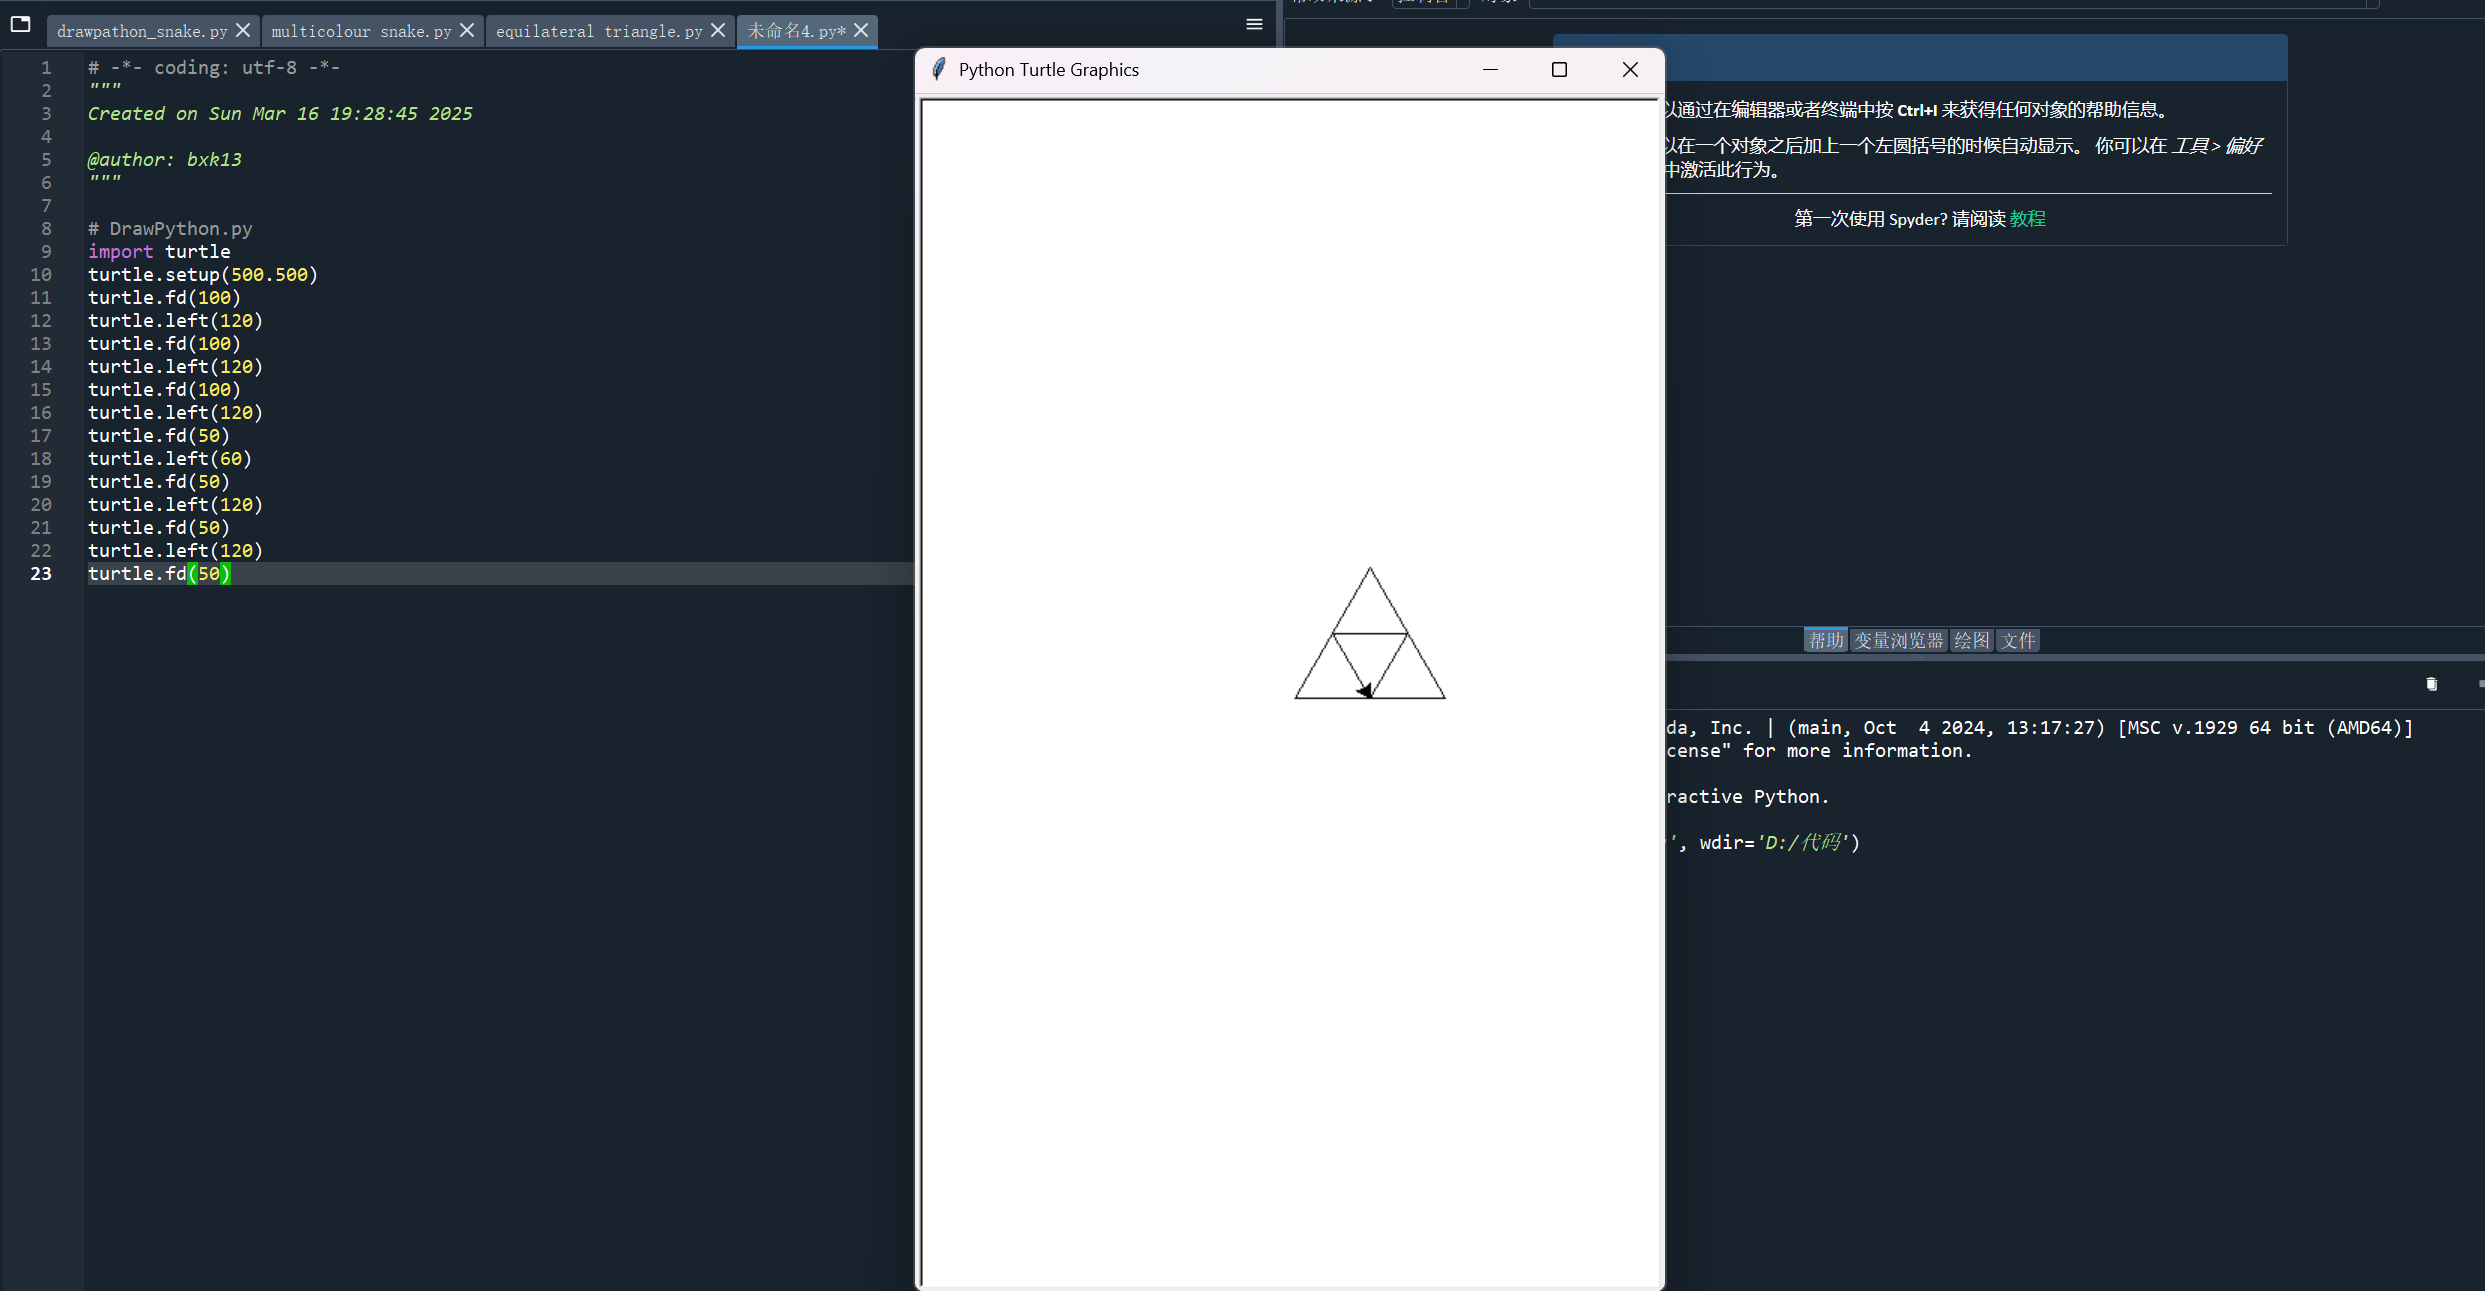Screen dimensions: 2485x1291
Task: Maximize the Python Turtle Graphics window
Action: pyautogui.click(x=1559, y=69)
